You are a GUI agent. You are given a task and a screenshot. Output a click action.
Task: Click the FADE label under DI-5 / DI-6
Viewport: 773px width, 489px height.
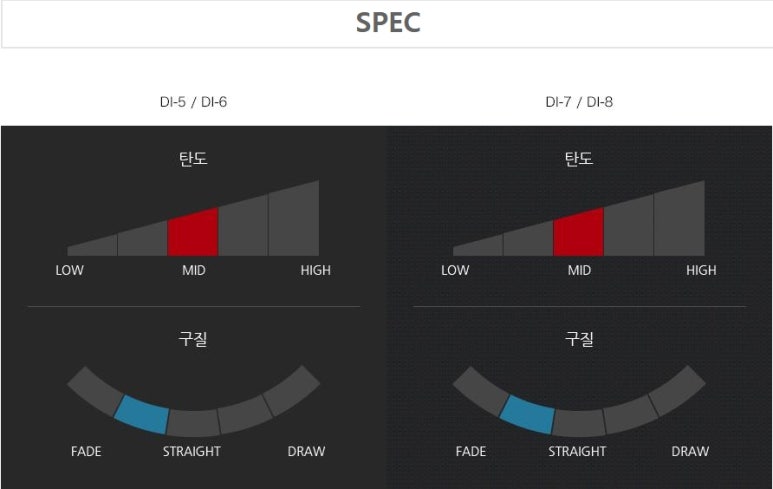(x=86, y=451)
